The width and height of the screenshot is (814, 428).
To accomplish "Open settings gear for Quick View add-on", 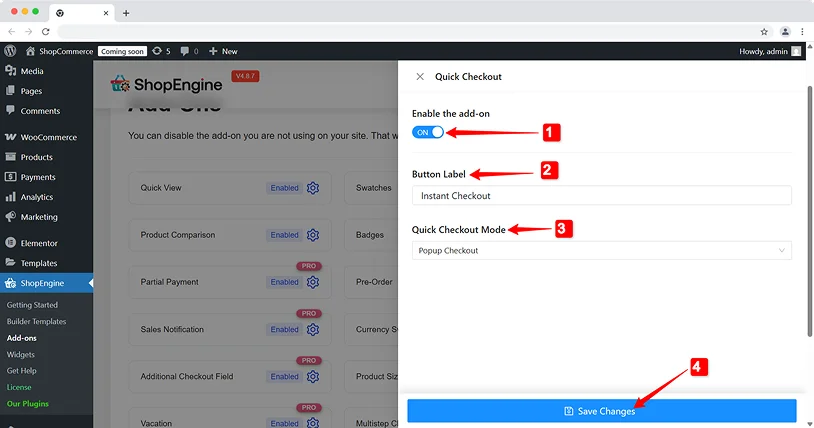I will coord(313,188).
